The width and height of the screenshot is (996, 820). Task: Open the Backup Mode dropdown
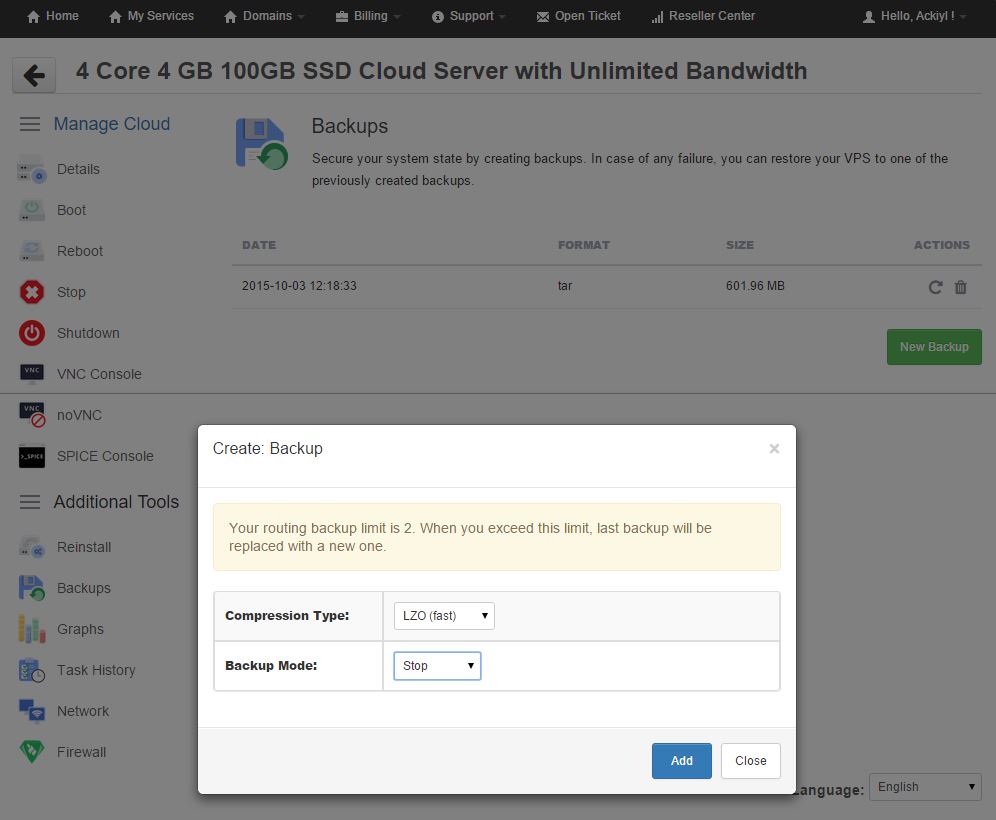(x=437, y=666)
